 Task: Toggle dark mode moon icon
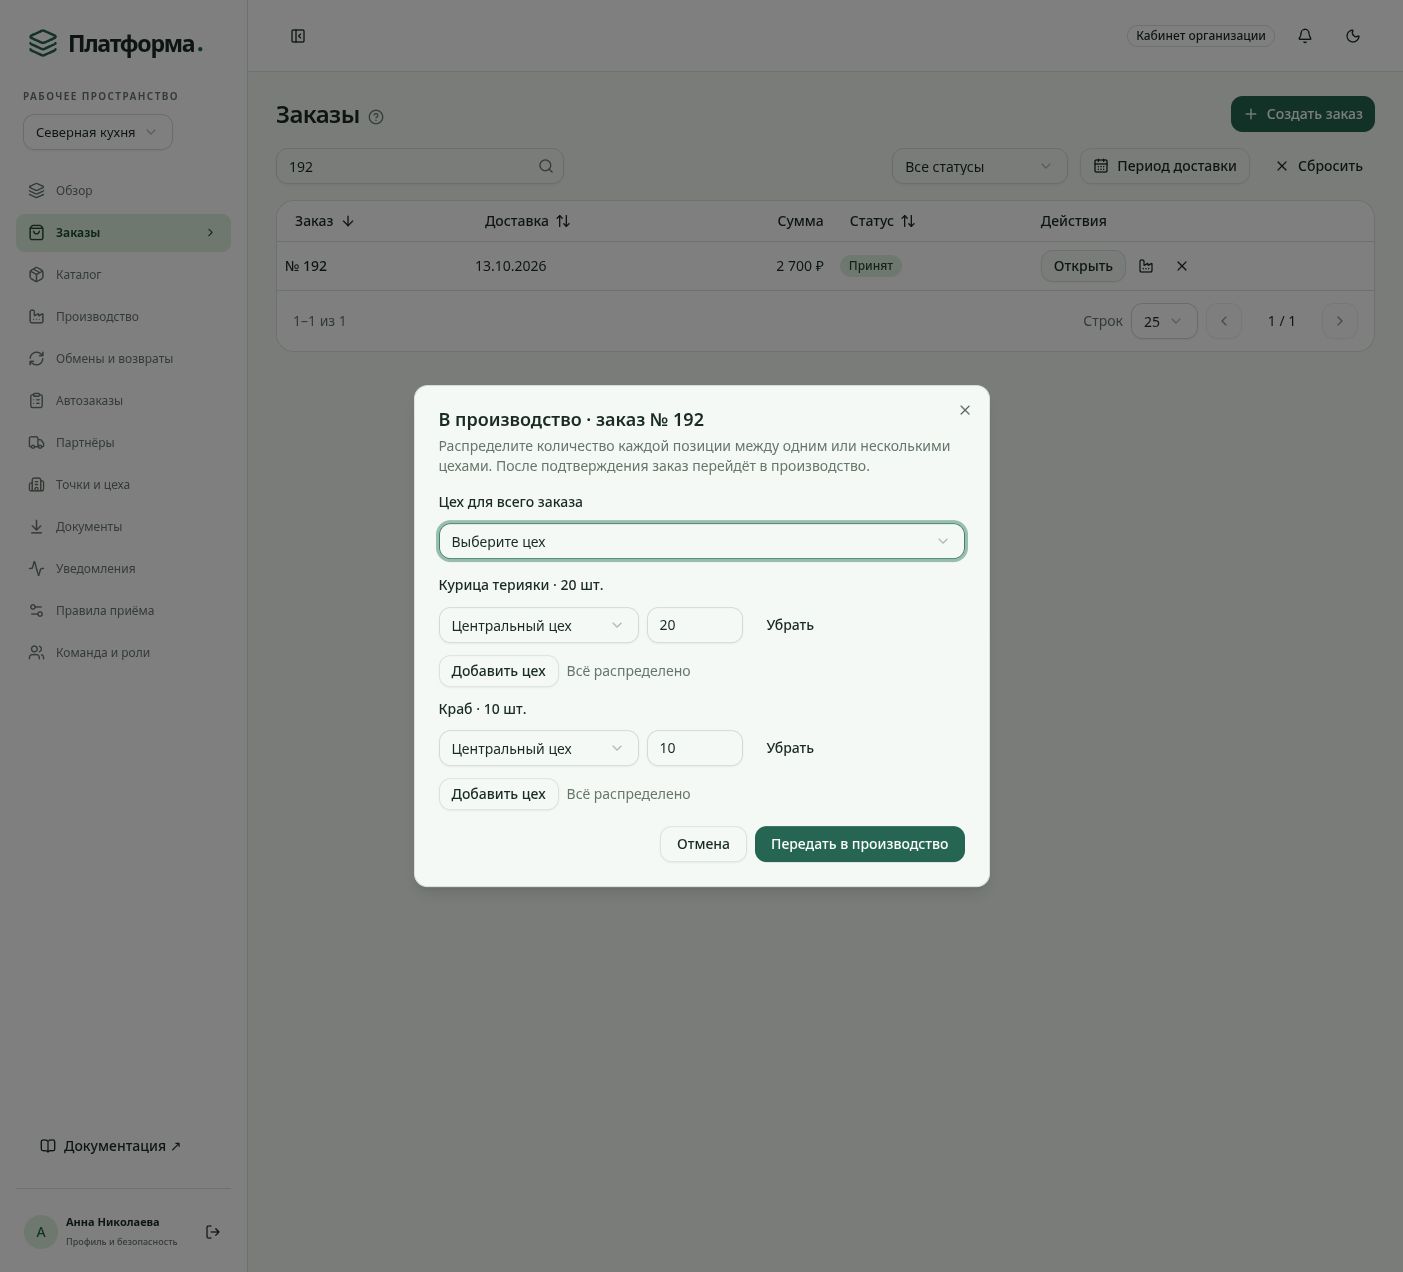coord(1353,36)
